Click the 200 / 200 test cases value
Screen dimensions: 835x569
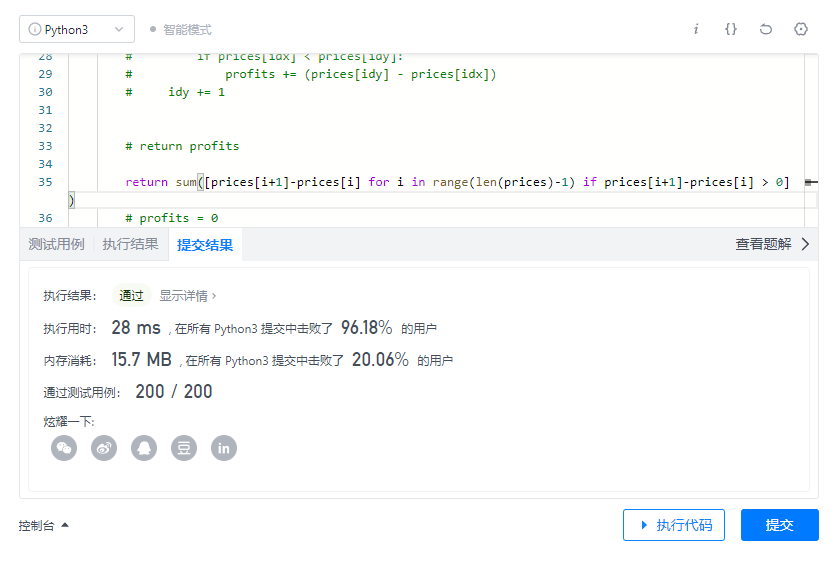click(174, 392)
